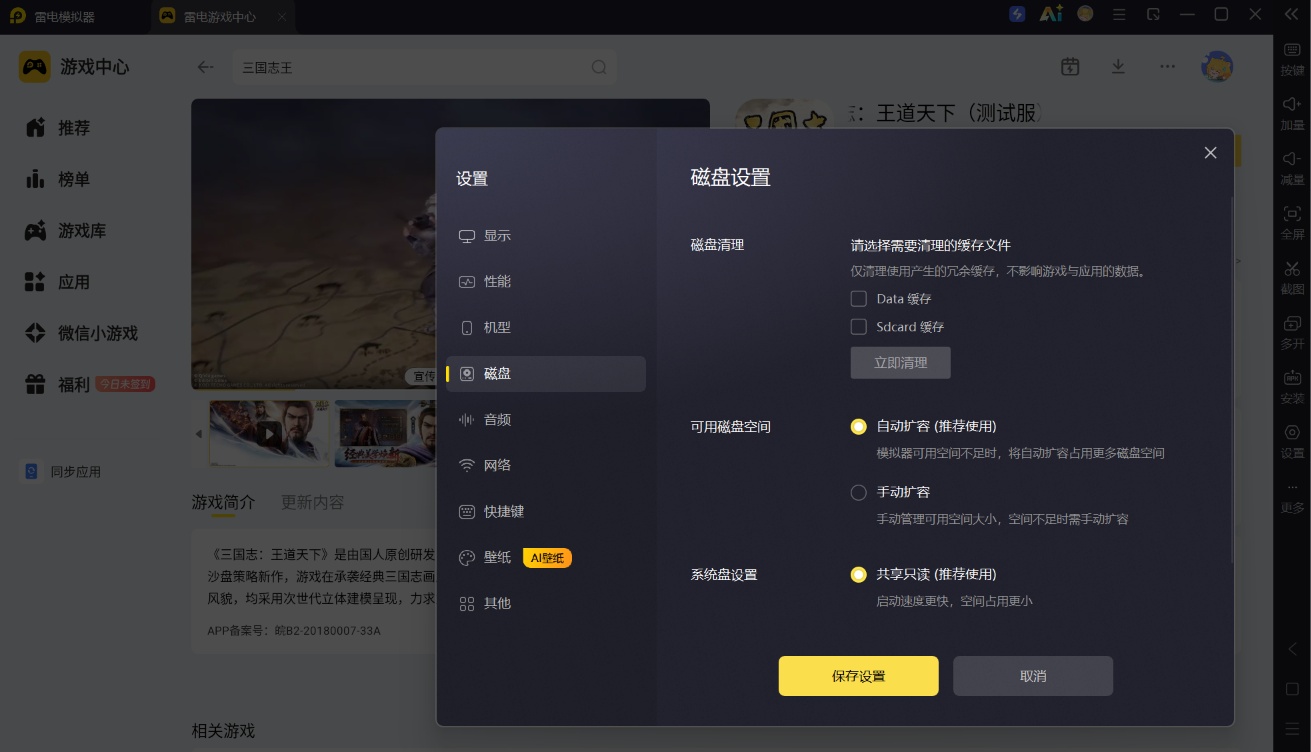Viewport: 1311px width, 752px height.
Task: Open 性能 performance settings
Action: click(546, 282)
